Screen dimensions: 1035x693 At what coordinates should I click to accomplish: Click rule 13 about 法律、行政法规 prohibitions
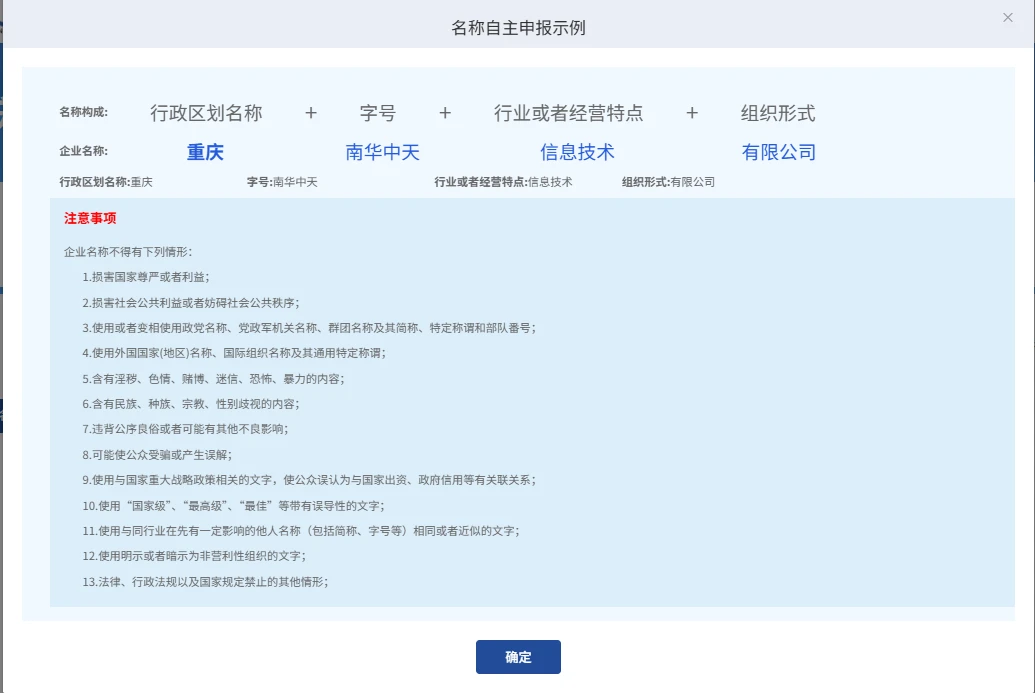[x=206, y=581]
